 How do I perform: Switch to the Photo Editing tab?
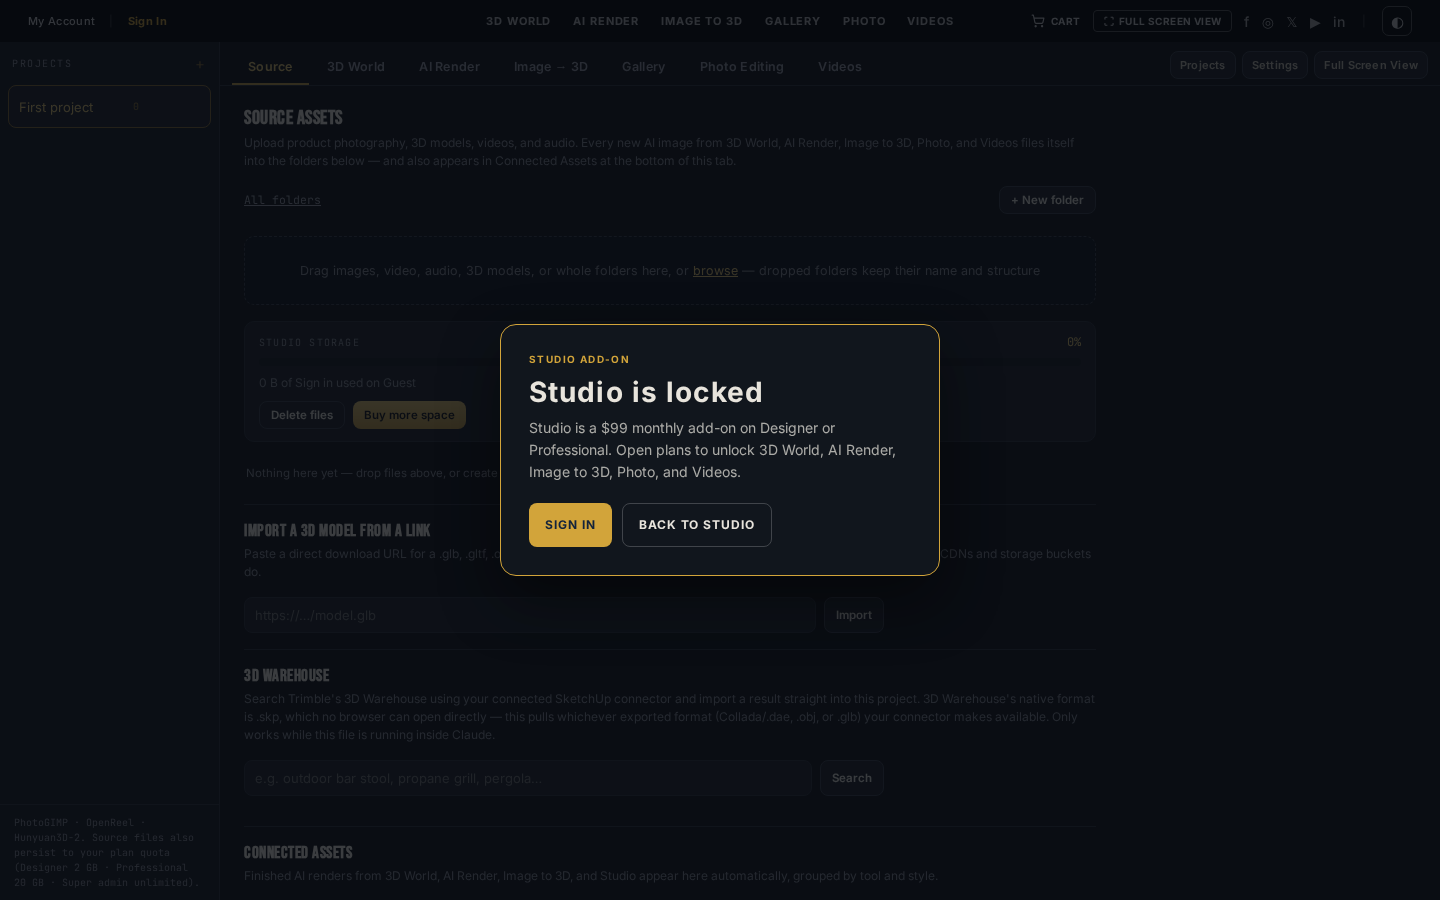pyautogui.click(x=742, y=67)
